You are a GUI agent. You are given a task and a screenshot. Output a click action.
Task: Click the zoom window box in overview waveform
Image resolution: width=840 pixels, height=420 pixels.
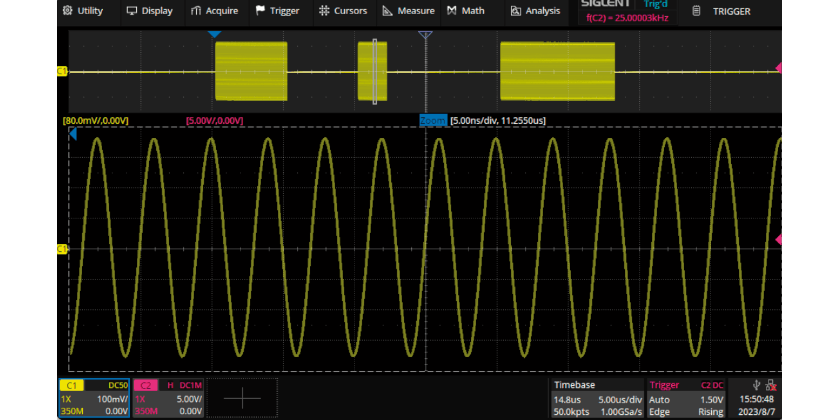pos(374,70)
